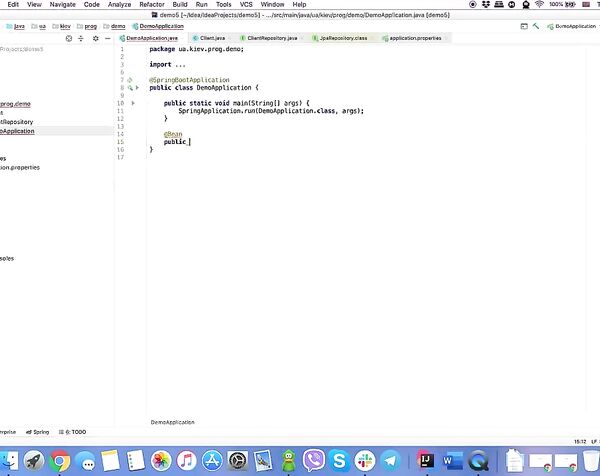
Task: Open Project panel settings gear
Action: [x=96, y=38]
